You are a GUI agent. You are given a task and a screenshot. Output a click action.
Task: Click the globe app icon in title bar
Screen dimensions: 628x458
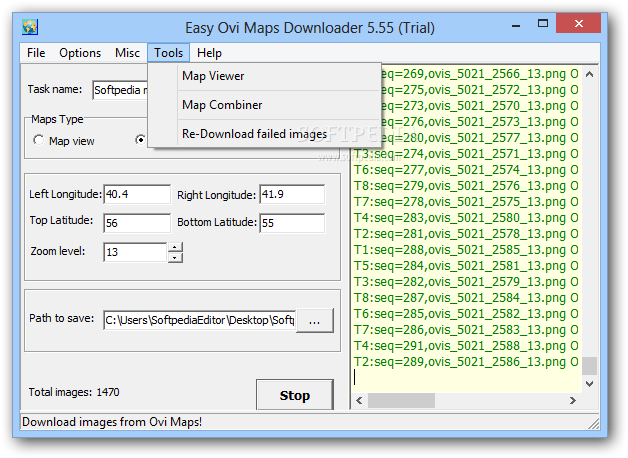(x=30, y=27)
